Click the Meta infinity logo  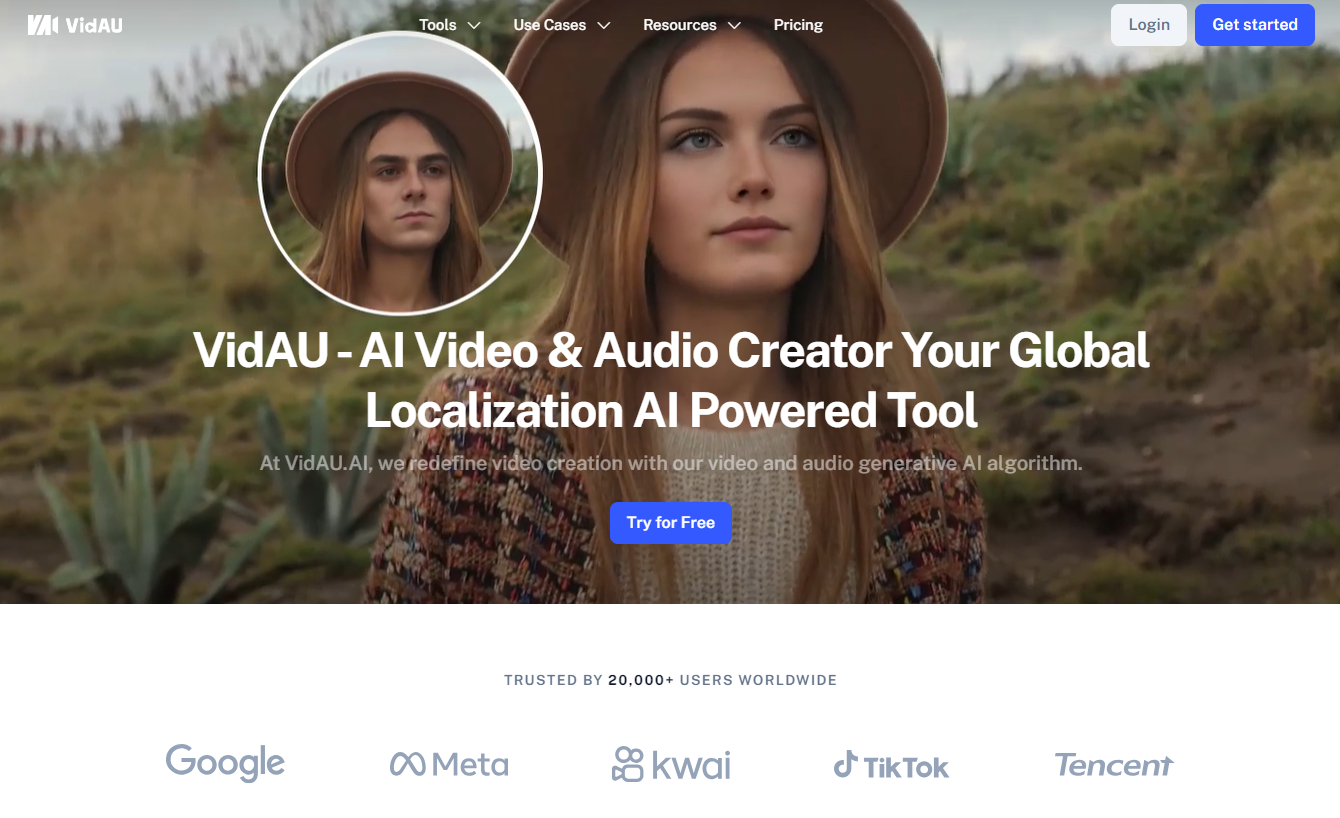click(x=407, y=765)
